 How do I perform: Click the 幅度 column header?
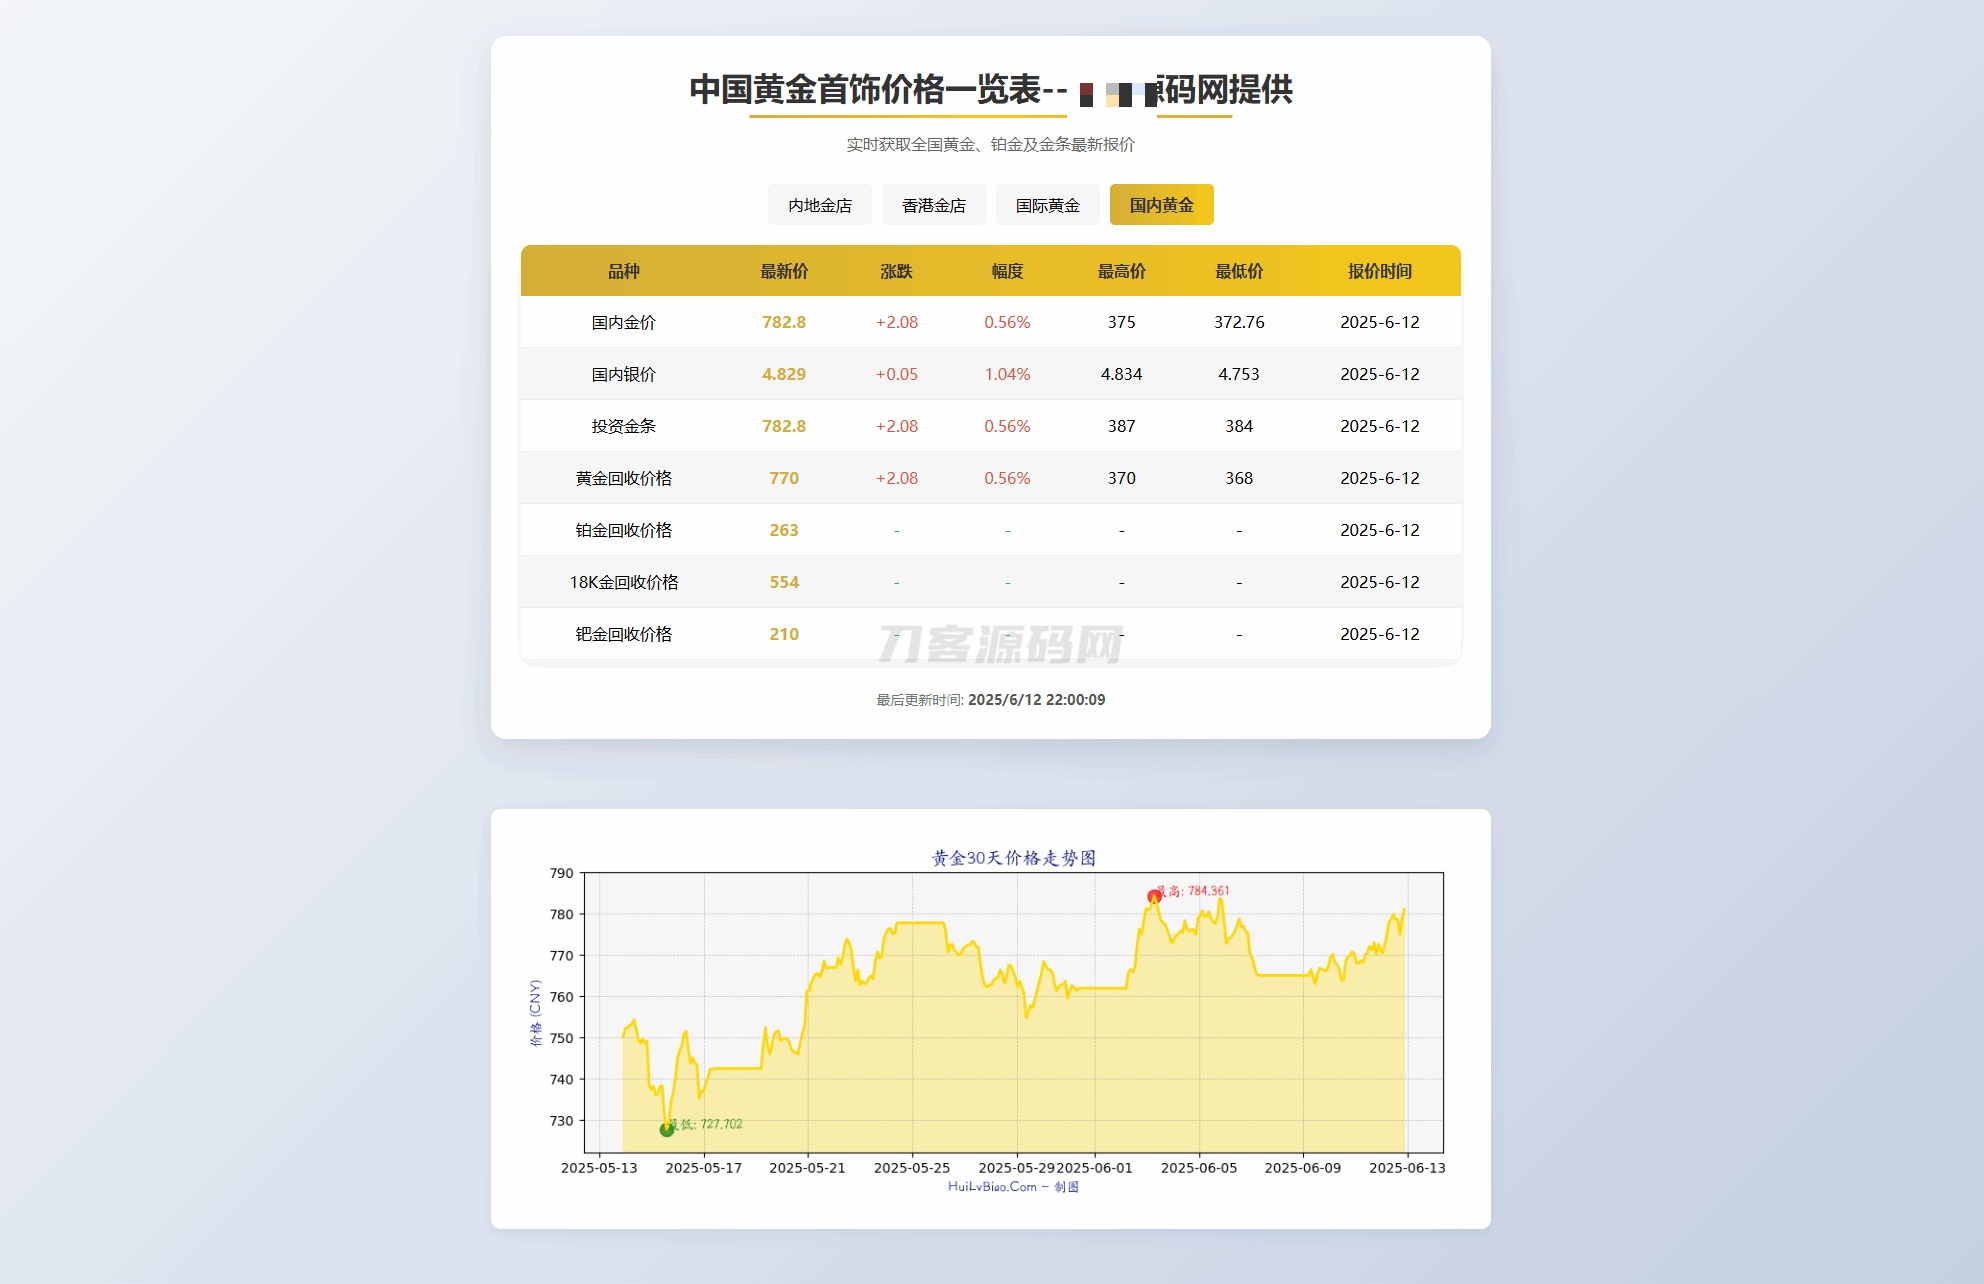(1007, 271)
